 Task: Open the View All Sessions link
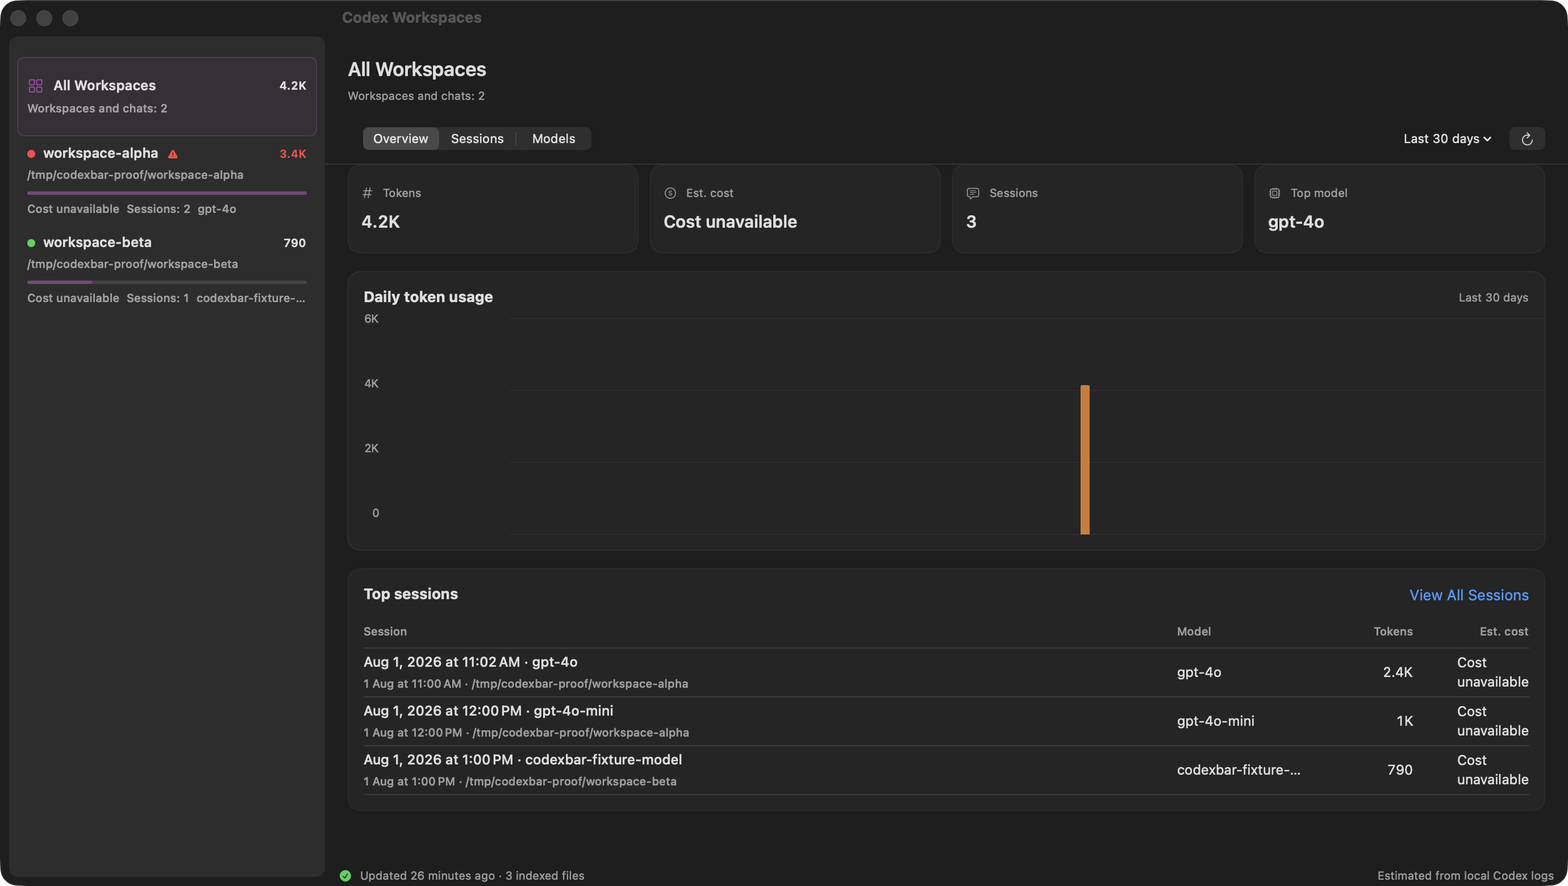coord(1468,595)
